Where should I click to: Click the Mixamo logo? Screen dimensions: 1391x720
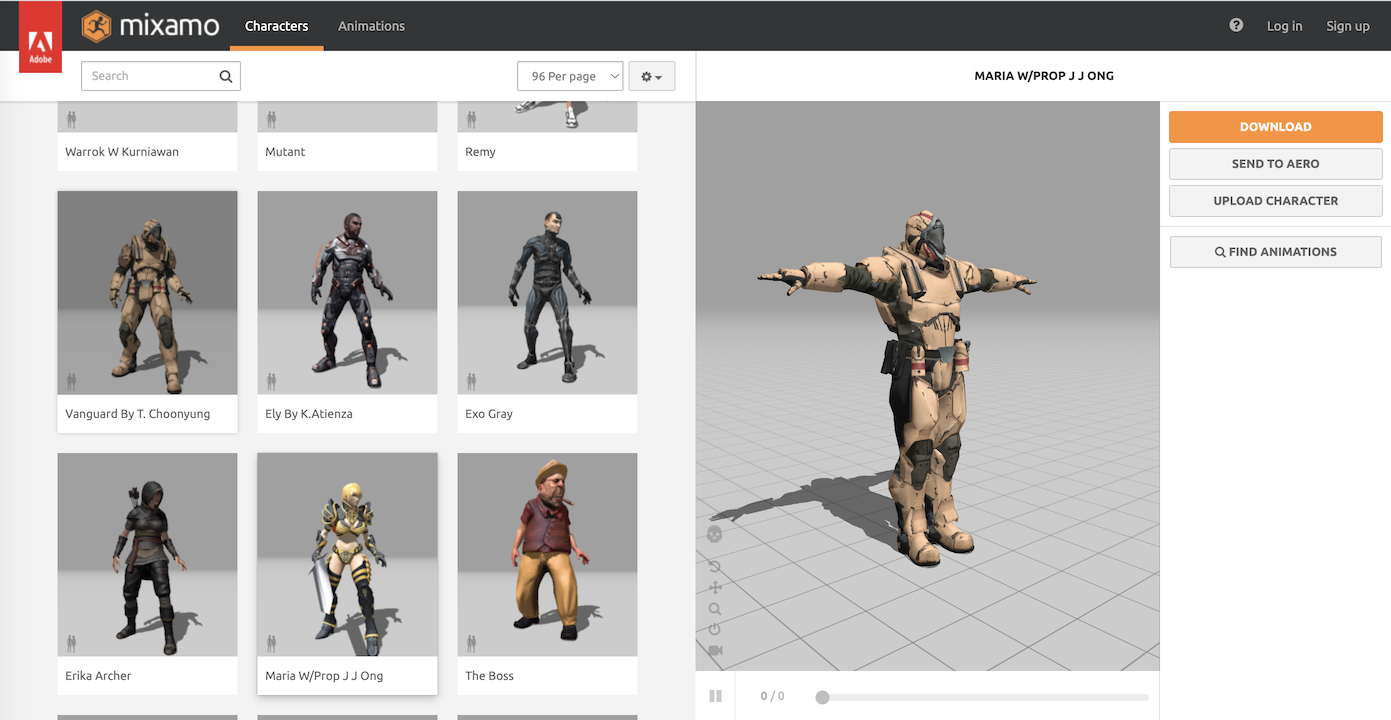[151, 25]
